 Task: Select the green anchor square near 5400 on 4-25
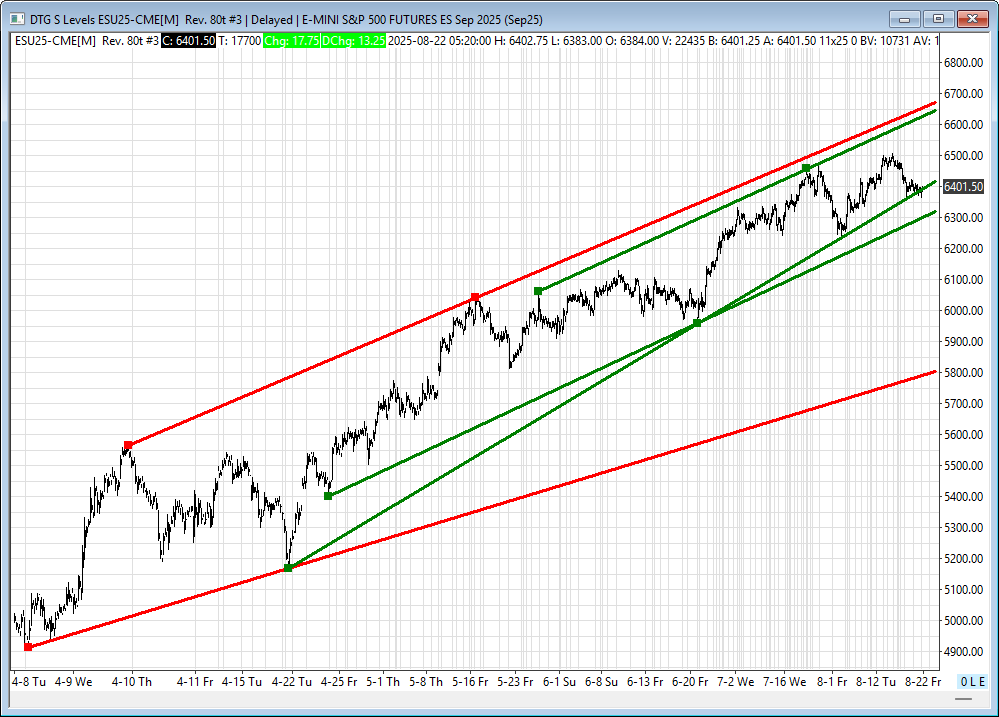tap(328, 496)
